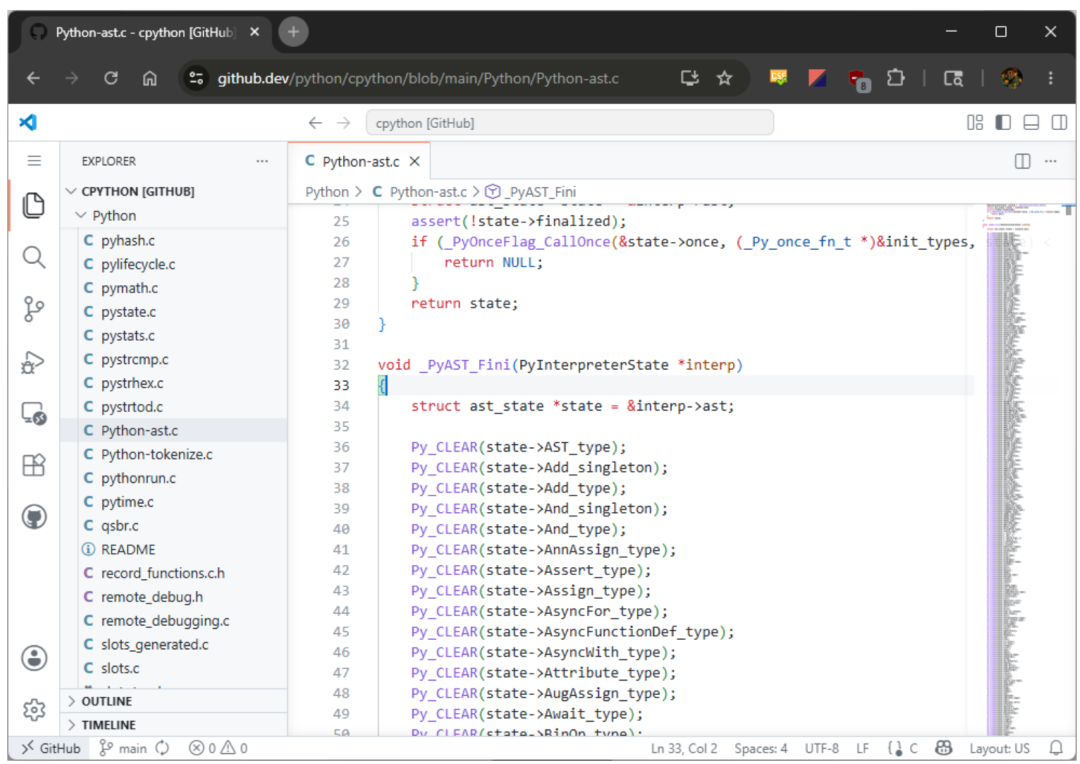Open Explorer Views and More Actions ellipsis

click(x=262, y=161)
